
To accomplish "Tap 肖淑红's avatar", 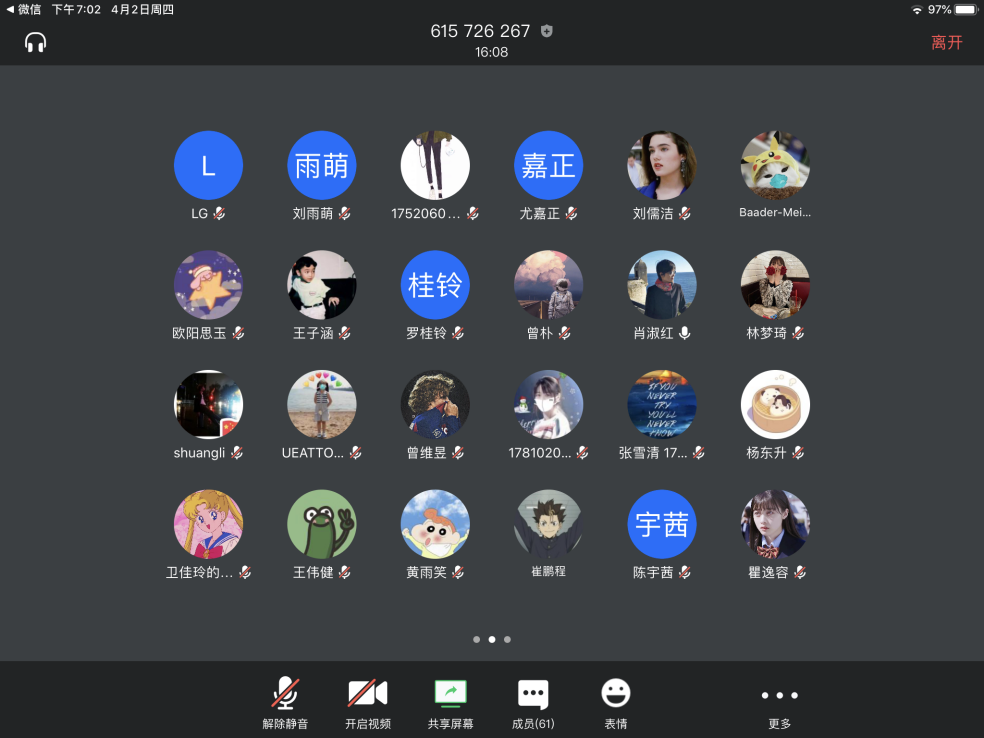I will click(x=662, y=285).
